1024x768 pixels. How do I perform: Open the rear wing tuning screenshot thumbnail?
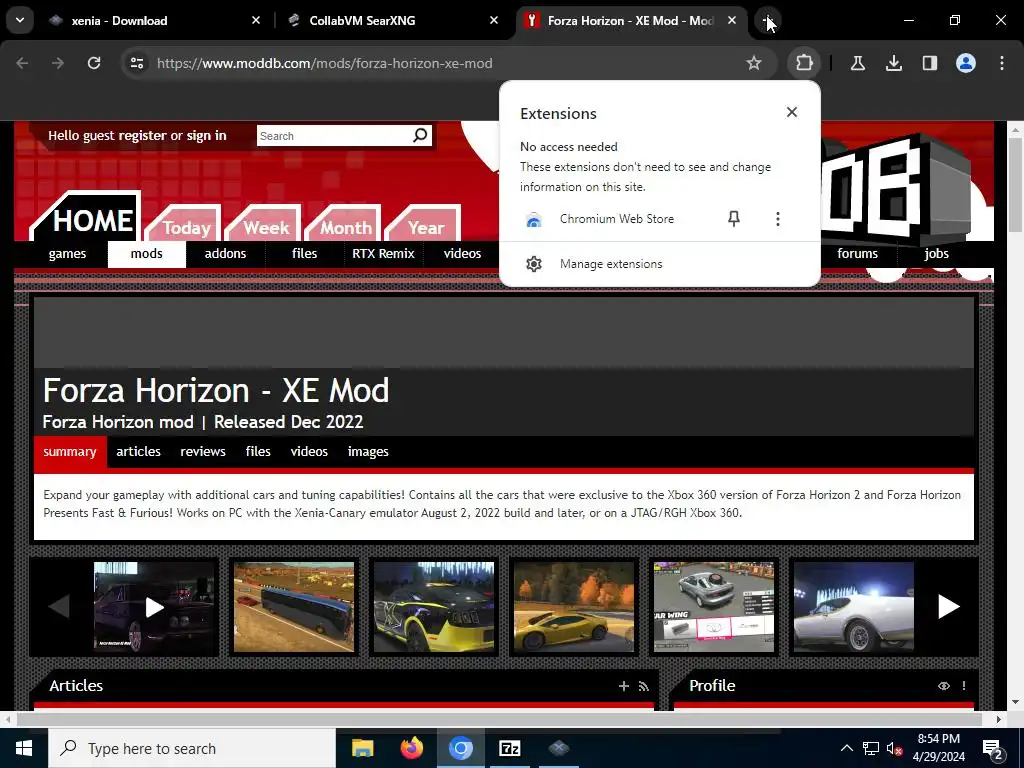tap(714, 607)
